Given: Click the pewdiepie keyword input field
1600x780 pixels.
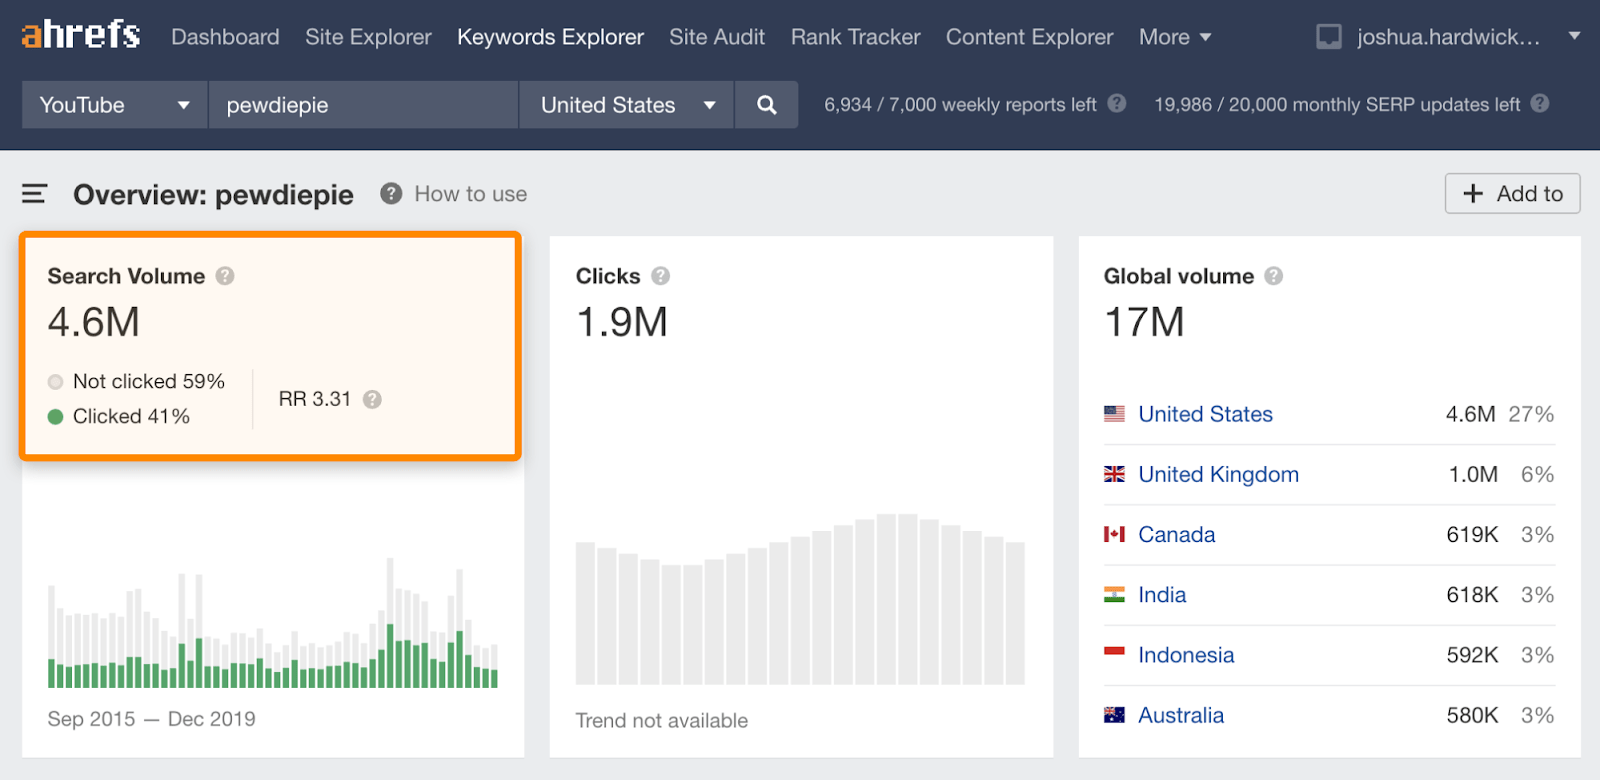Looking at the screenshot, I should click(x=362, y=105).
